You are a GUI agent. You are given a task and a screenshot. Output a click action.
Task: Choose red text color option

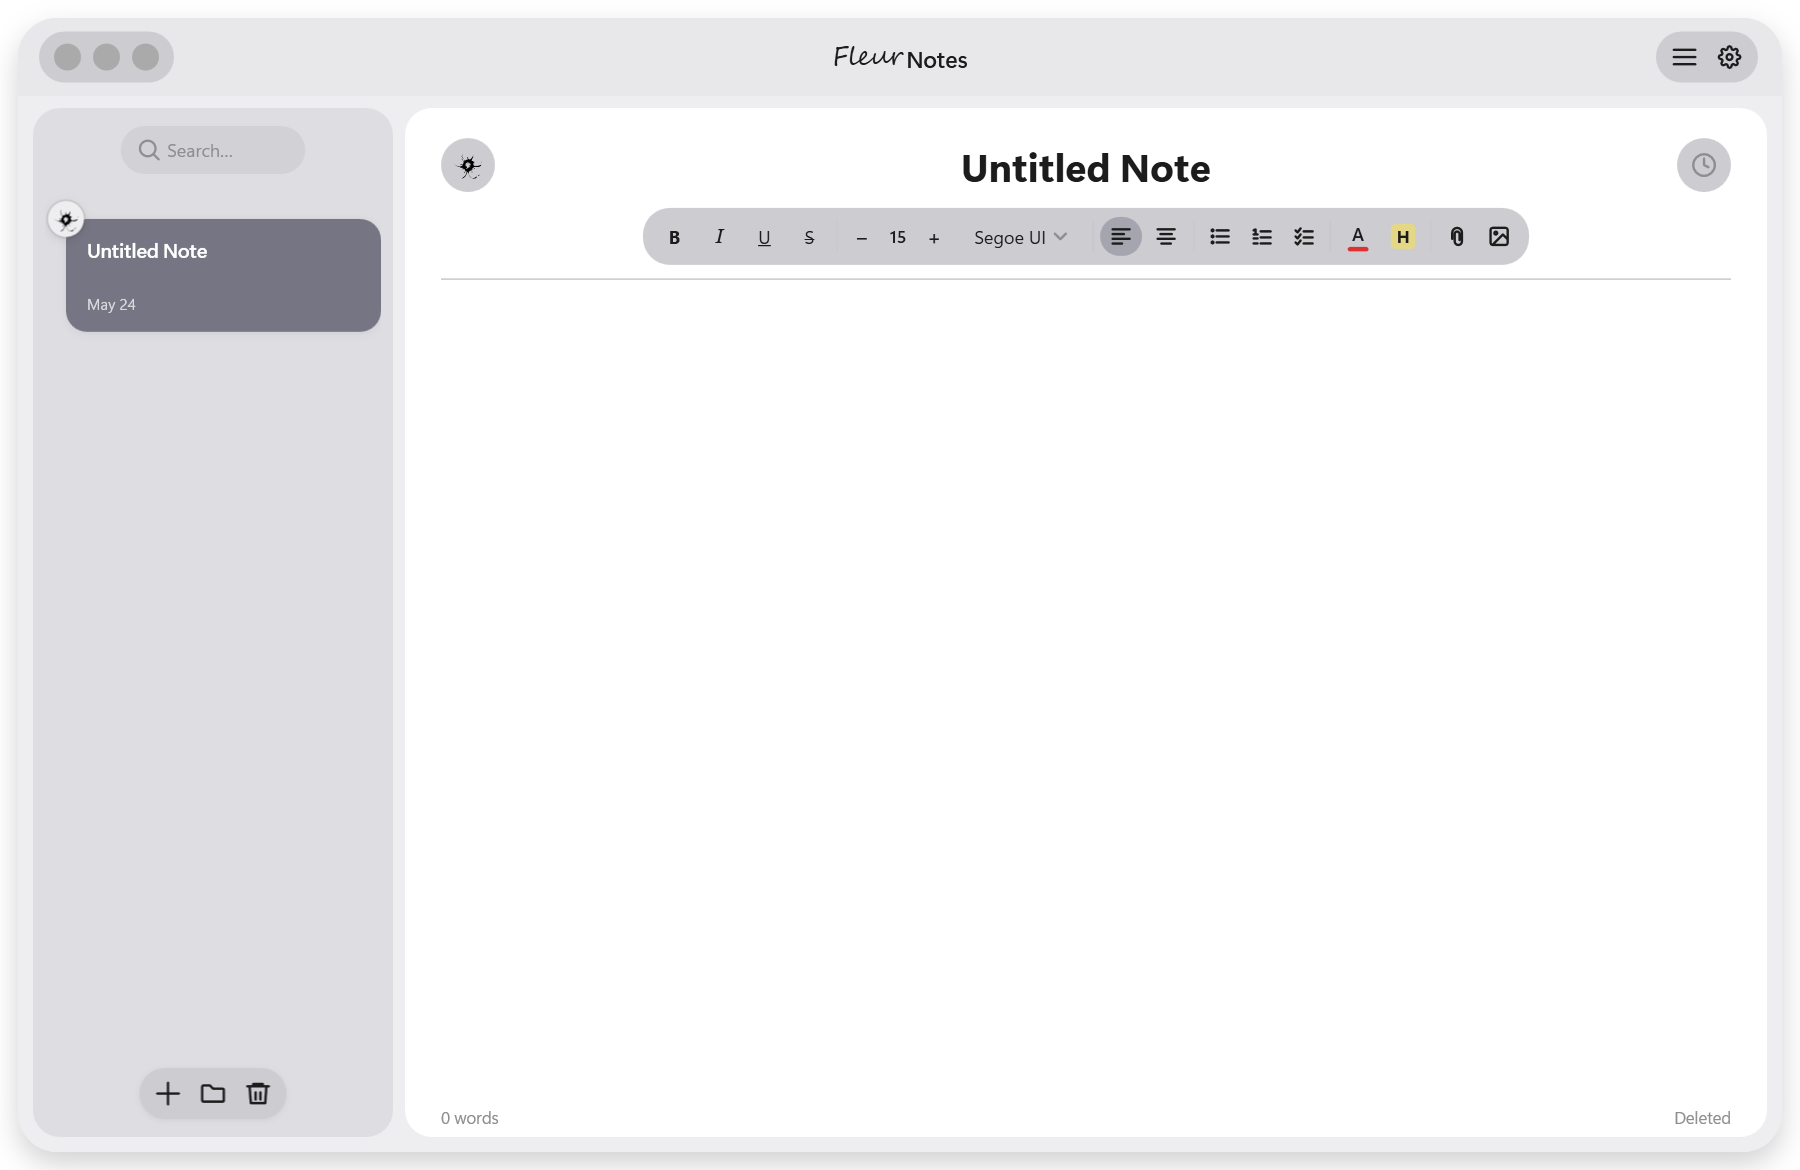point(1358,237)
